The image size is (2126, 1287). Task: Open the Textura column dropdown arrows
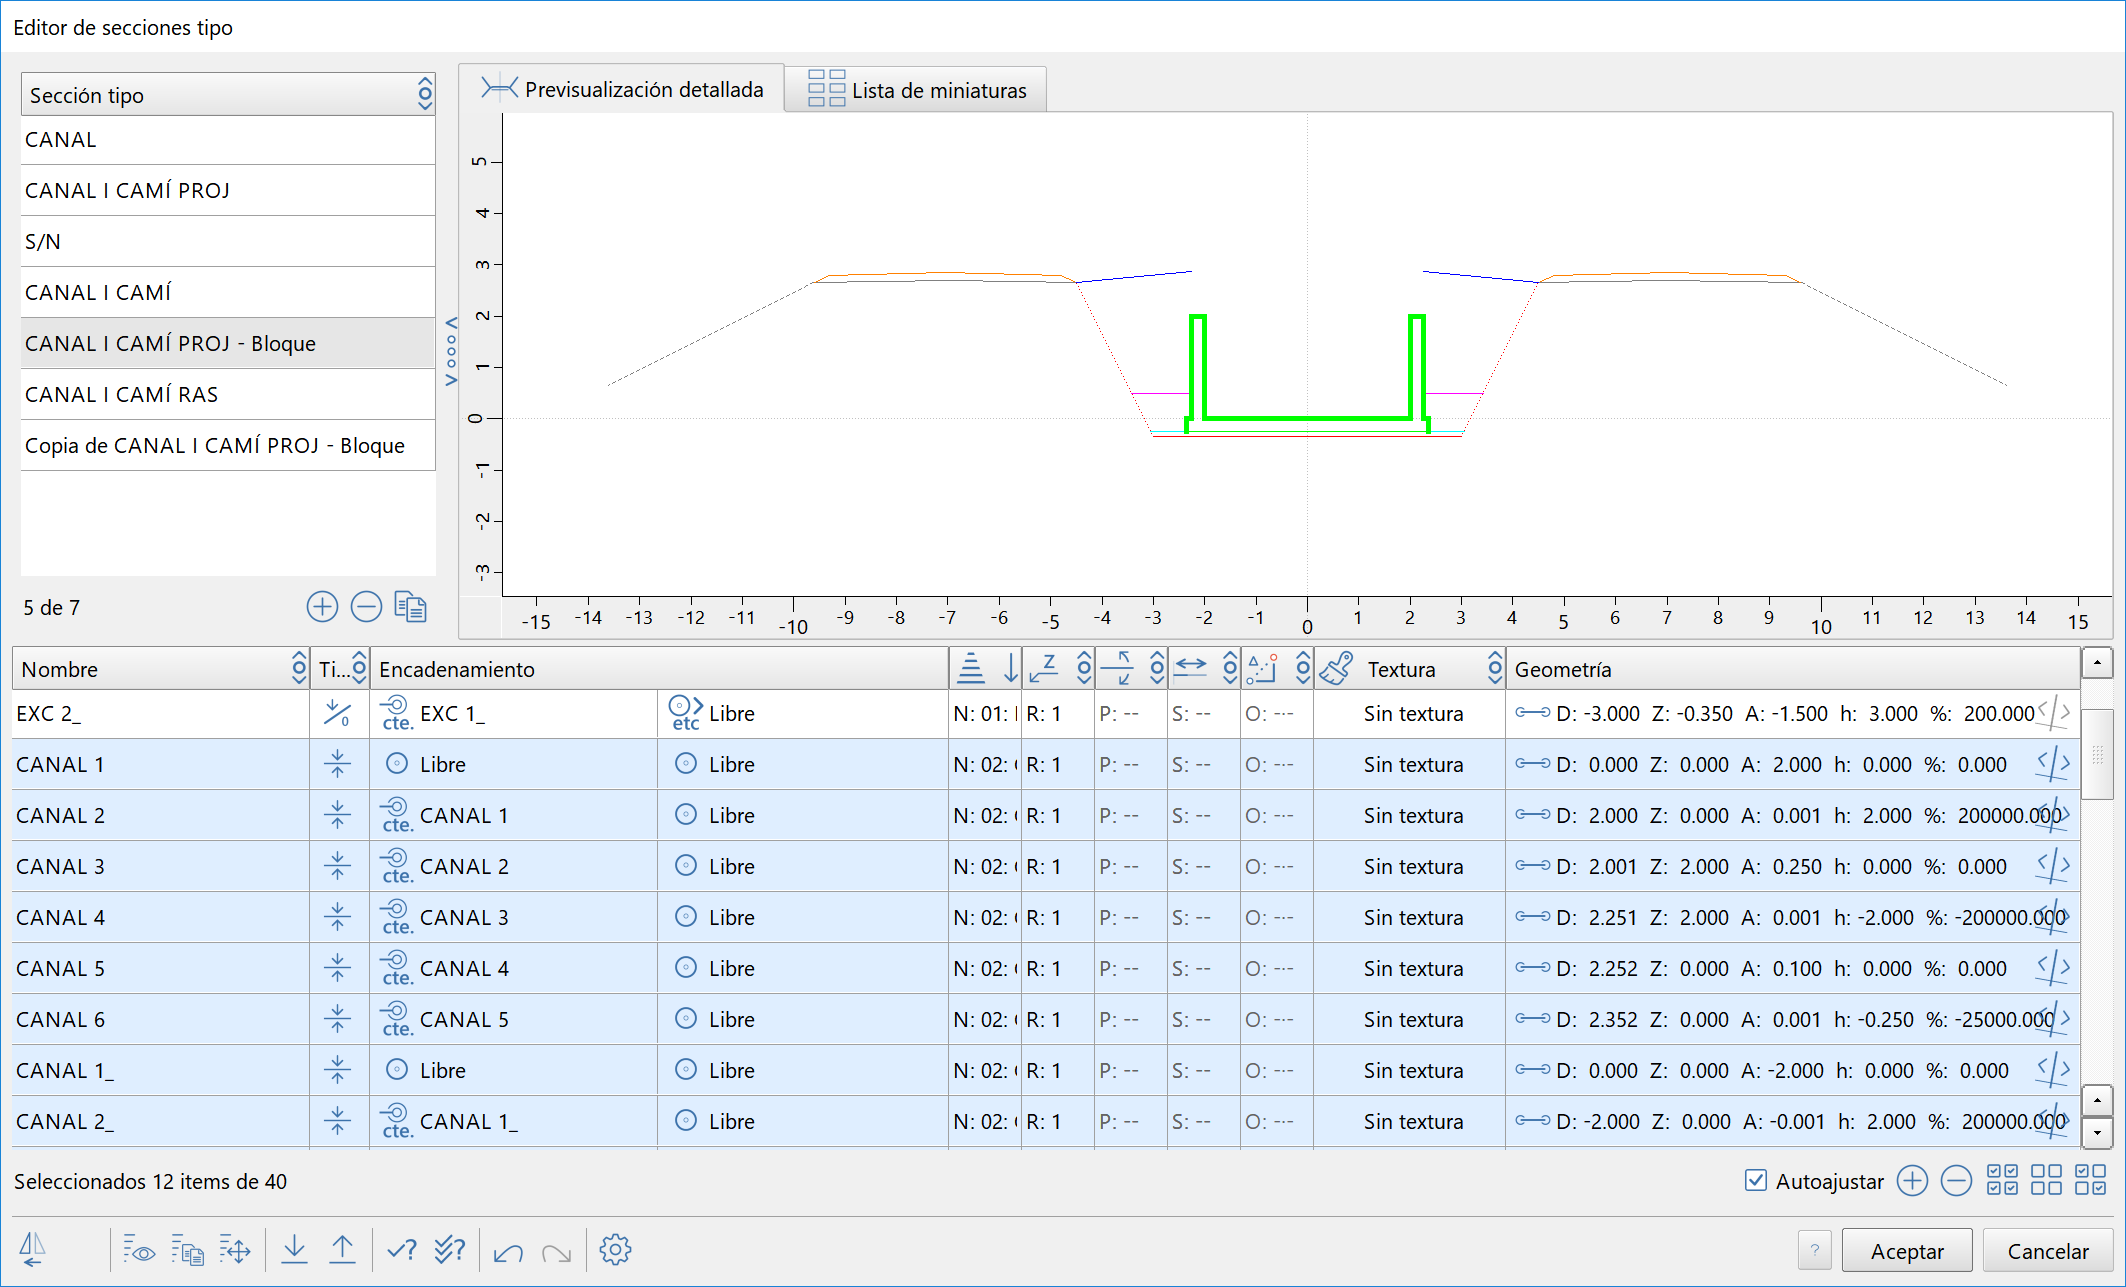1494,669
